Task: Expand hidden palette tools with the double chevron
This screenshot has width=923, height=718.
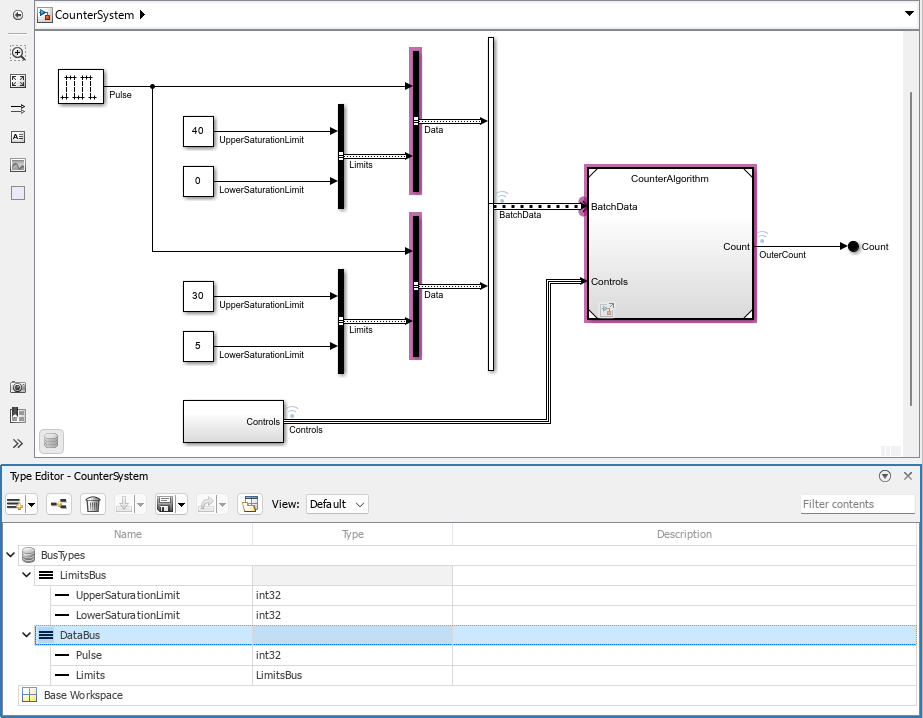Action: coord(16,442)
